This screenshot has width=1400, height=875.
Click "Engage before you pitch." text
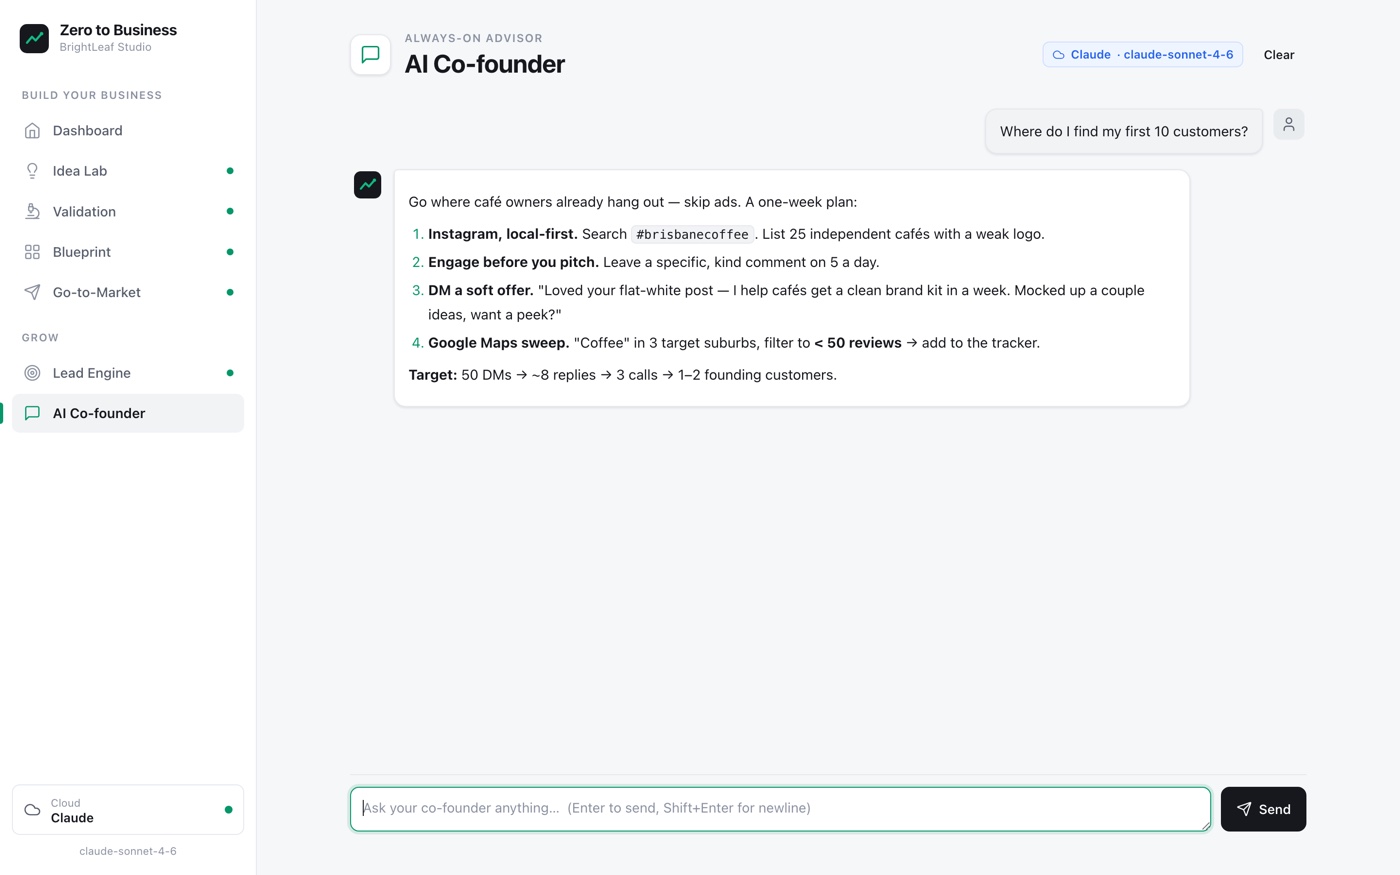tap(513, 262)
